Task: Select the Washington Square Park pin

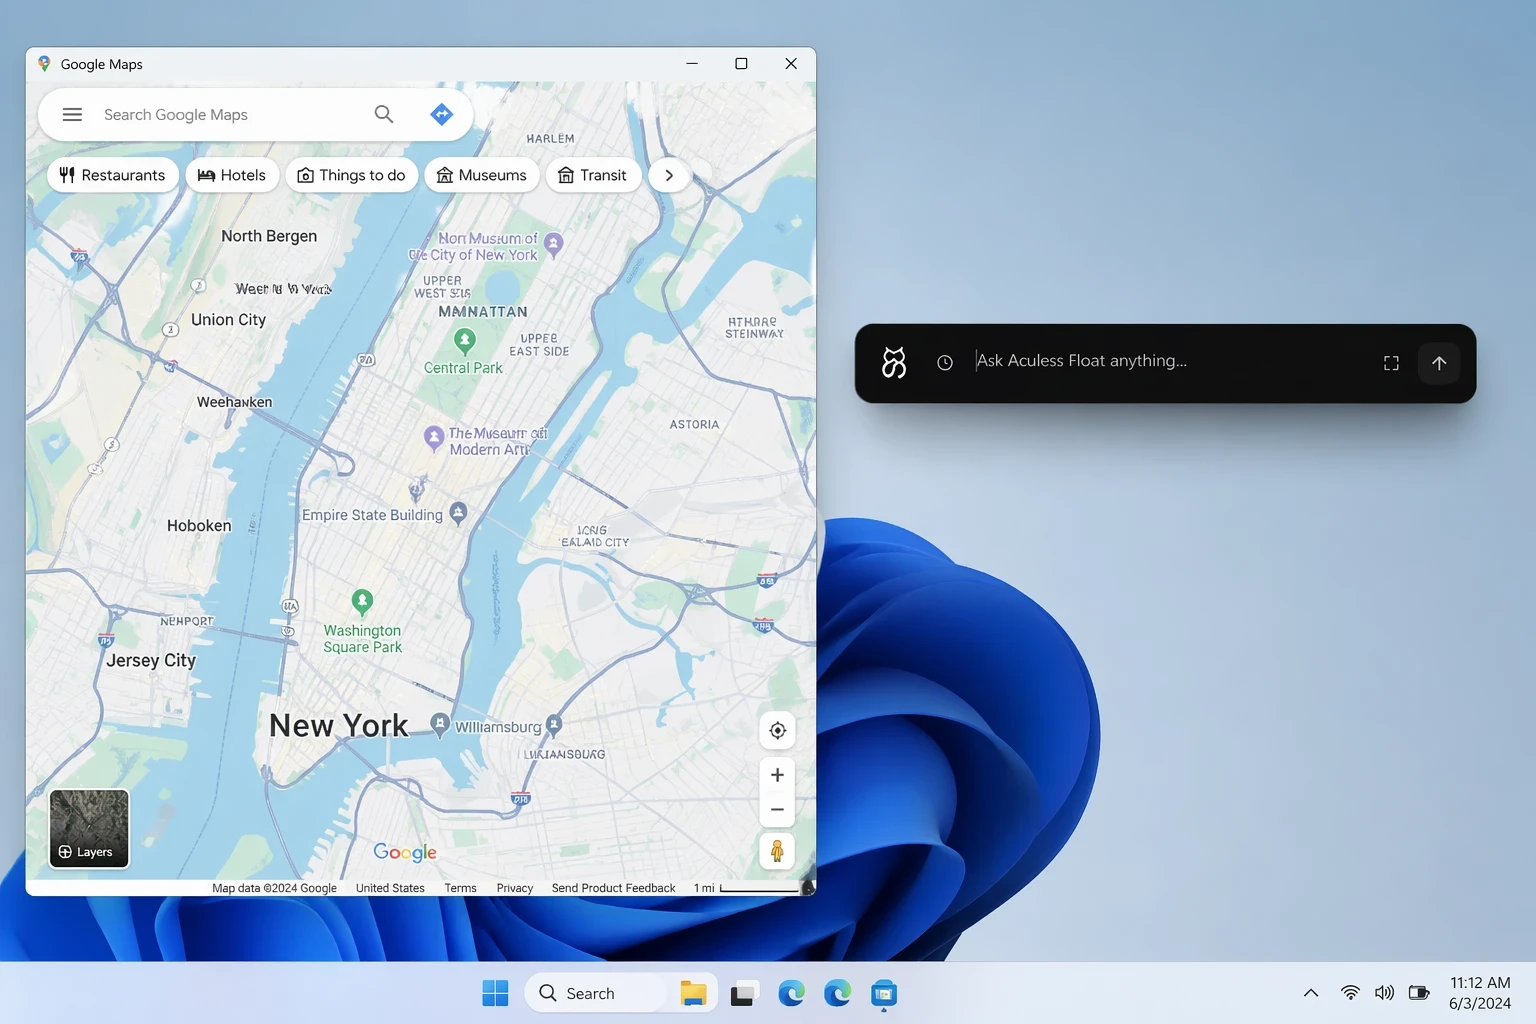Action: coord(362,602)
